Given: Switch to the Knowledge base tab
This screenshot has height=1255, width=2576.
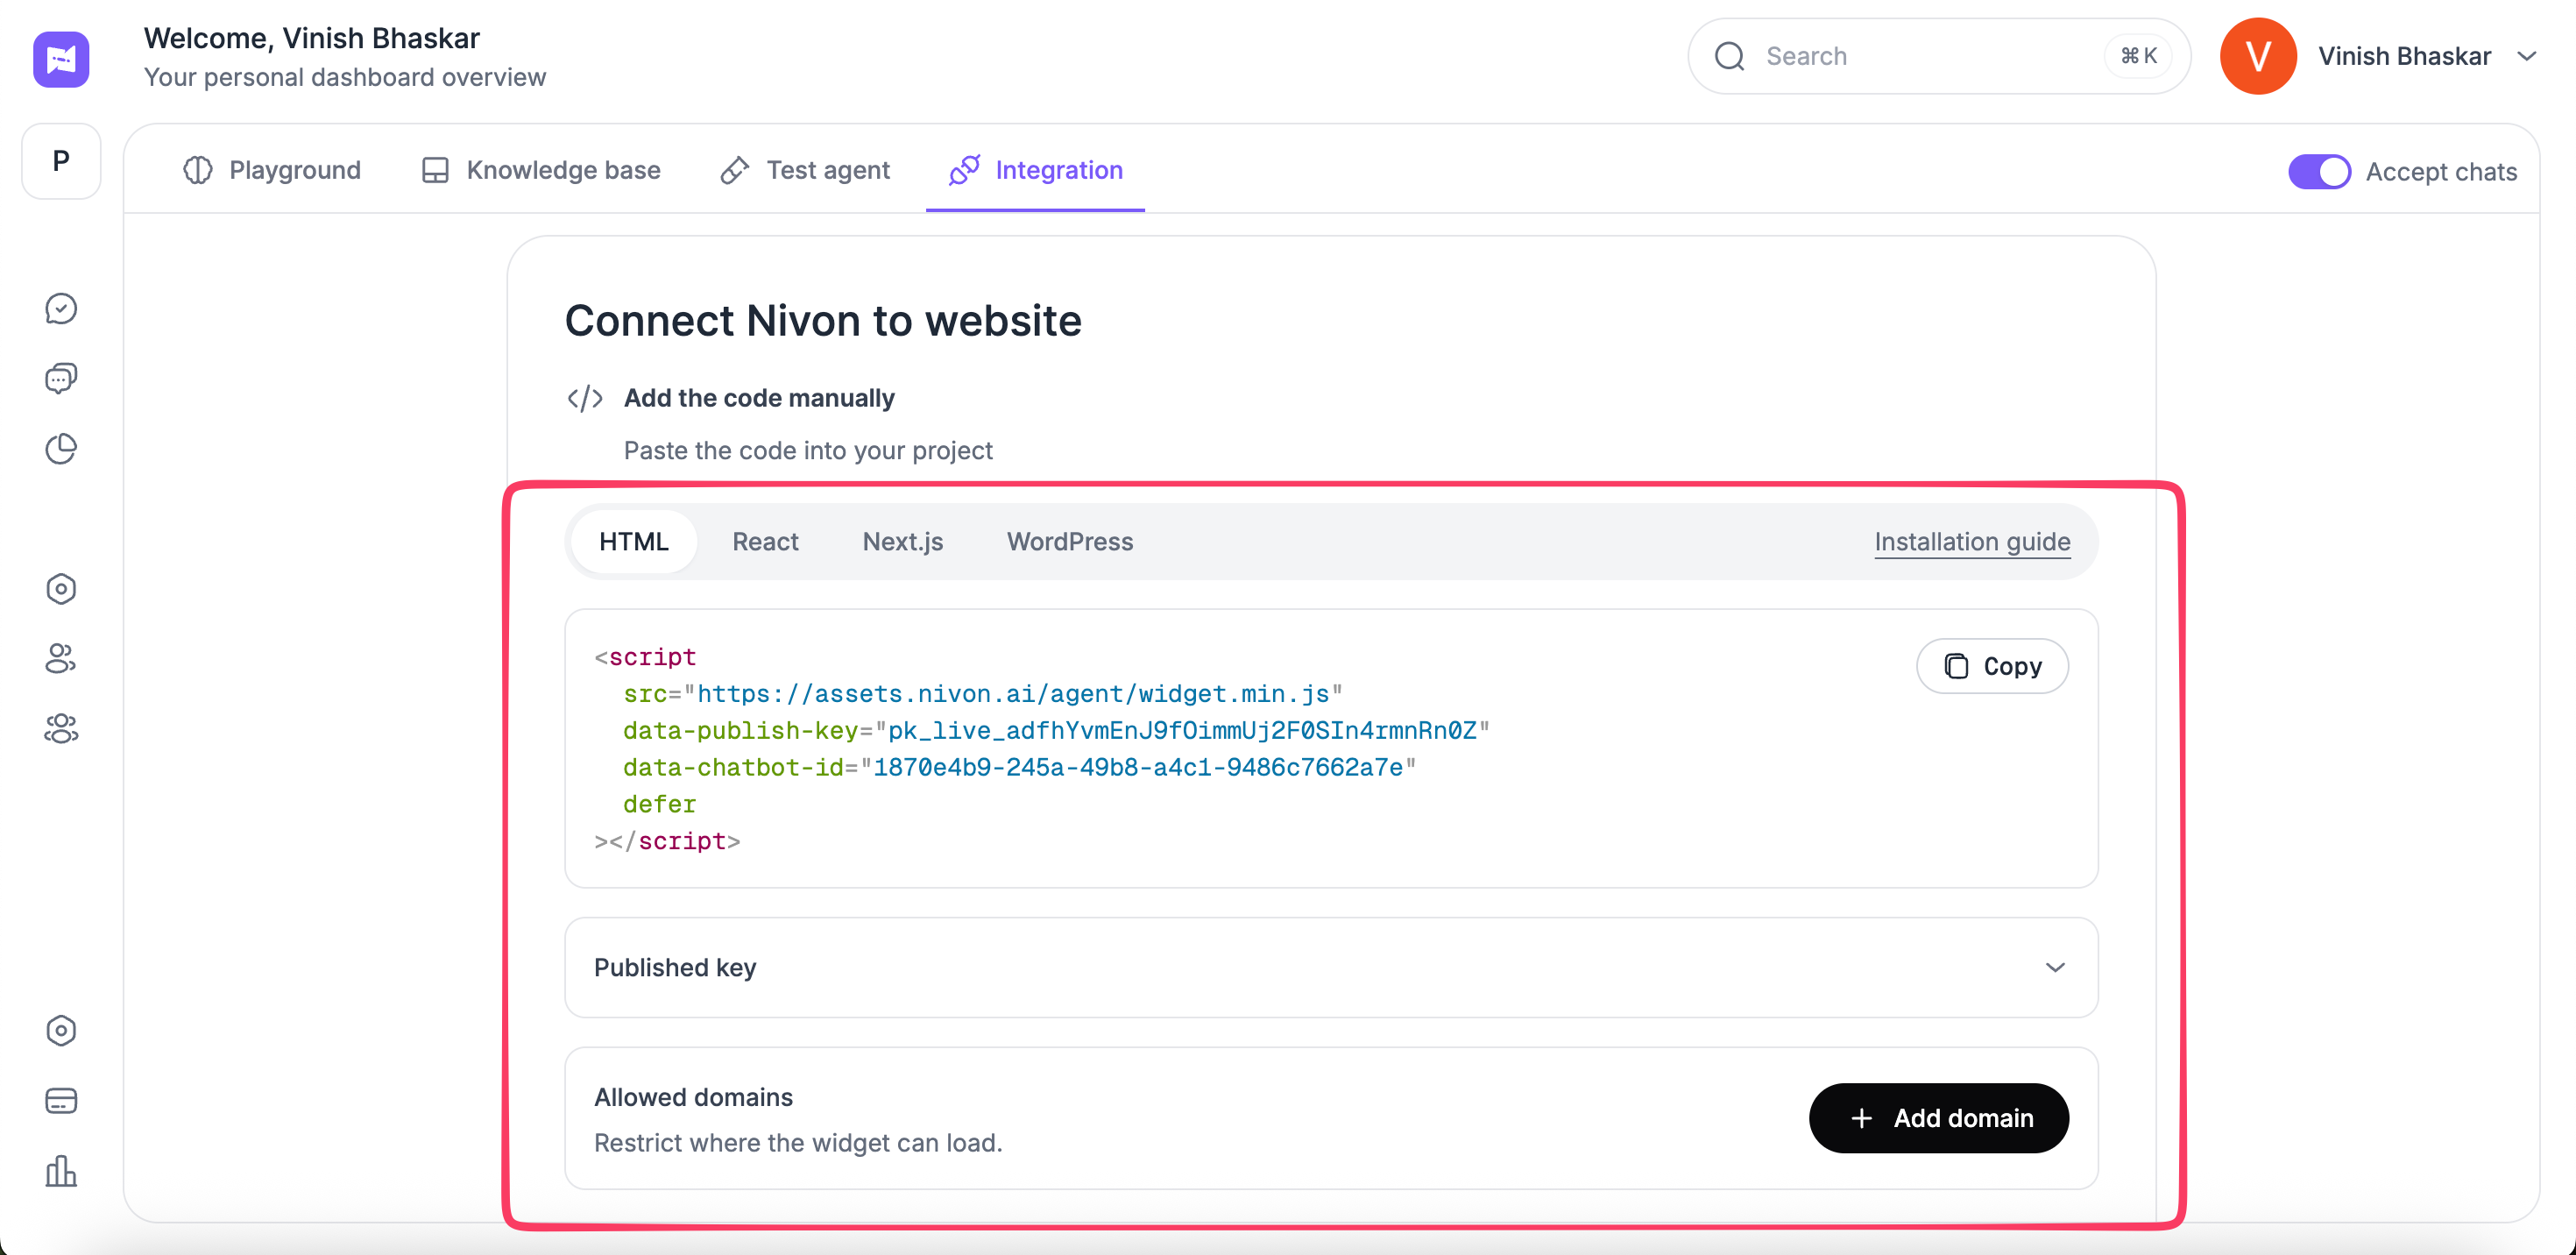Looking at the screenshot, I should (x=541, y=170).
